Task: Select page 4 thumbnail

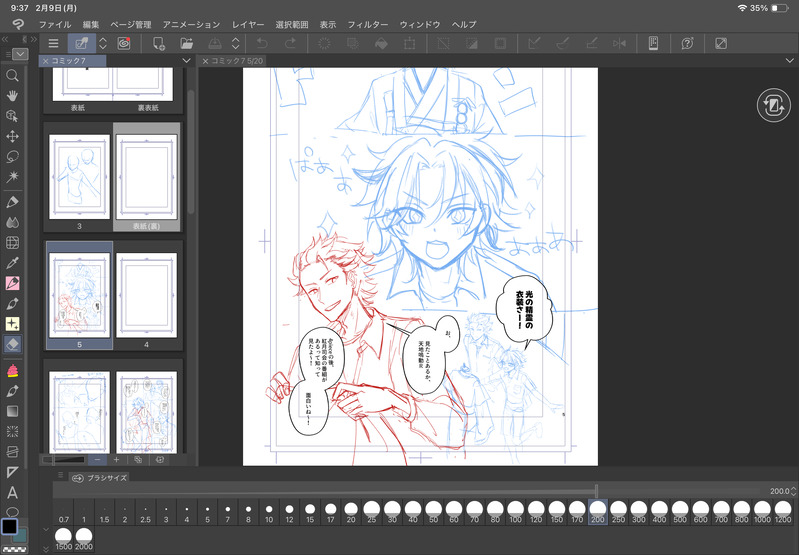Action: [146, 295]
